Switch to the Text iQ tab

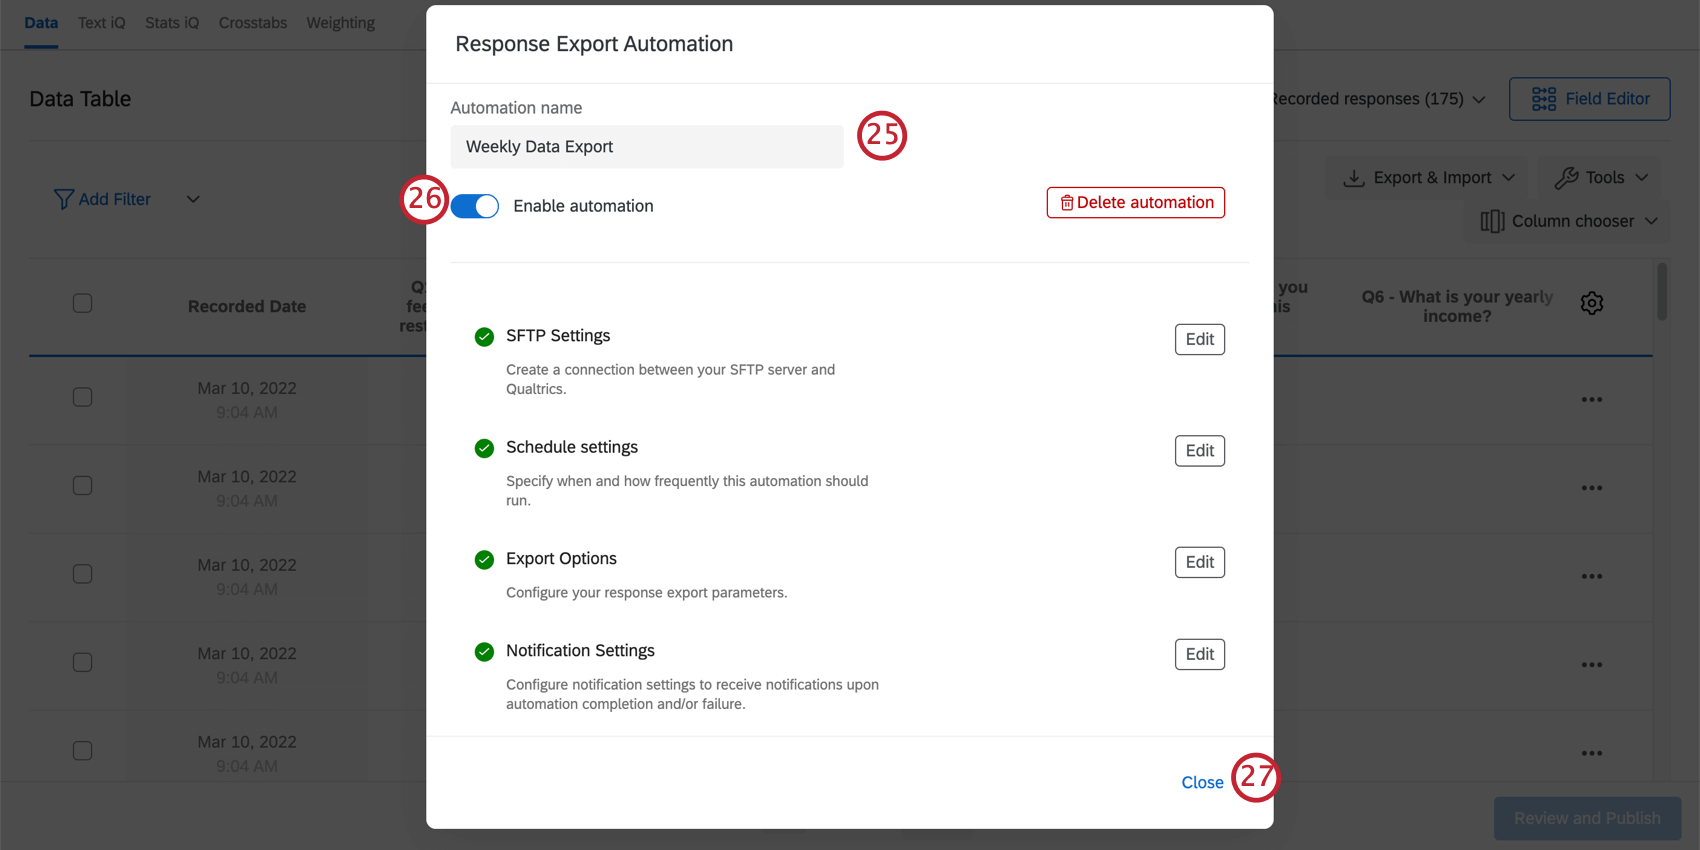(102, 23)
